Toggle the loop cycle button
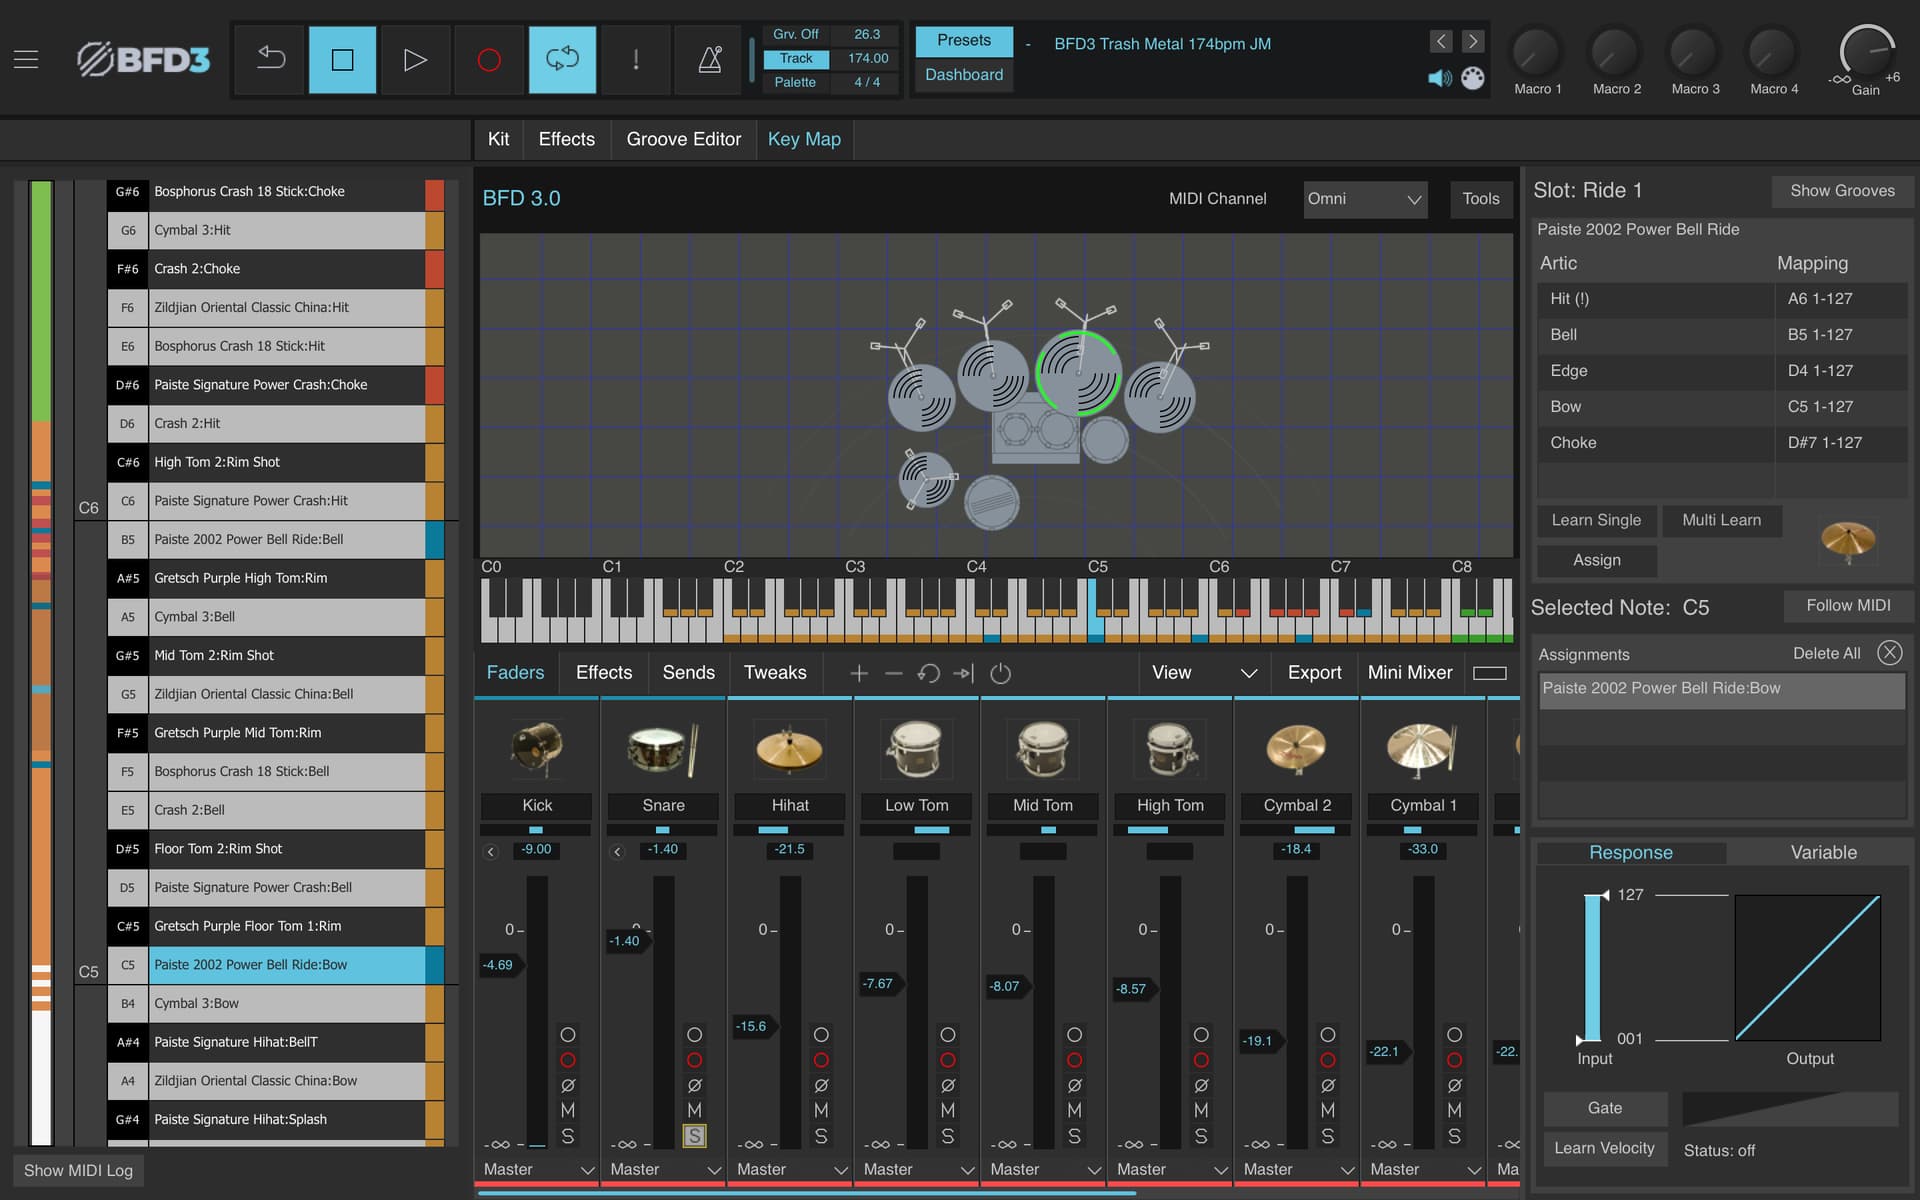Image resolution: width=1920 pixels, height=1200 pixels. (562, 60)
